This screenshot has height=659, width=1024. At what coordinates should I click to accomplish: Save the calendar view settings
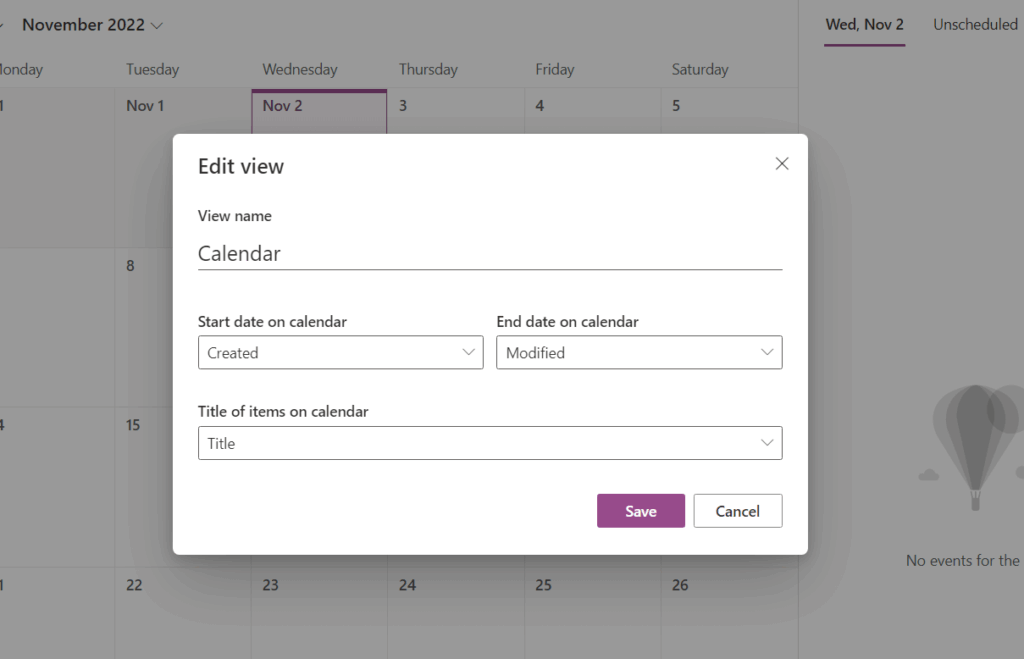641,511
